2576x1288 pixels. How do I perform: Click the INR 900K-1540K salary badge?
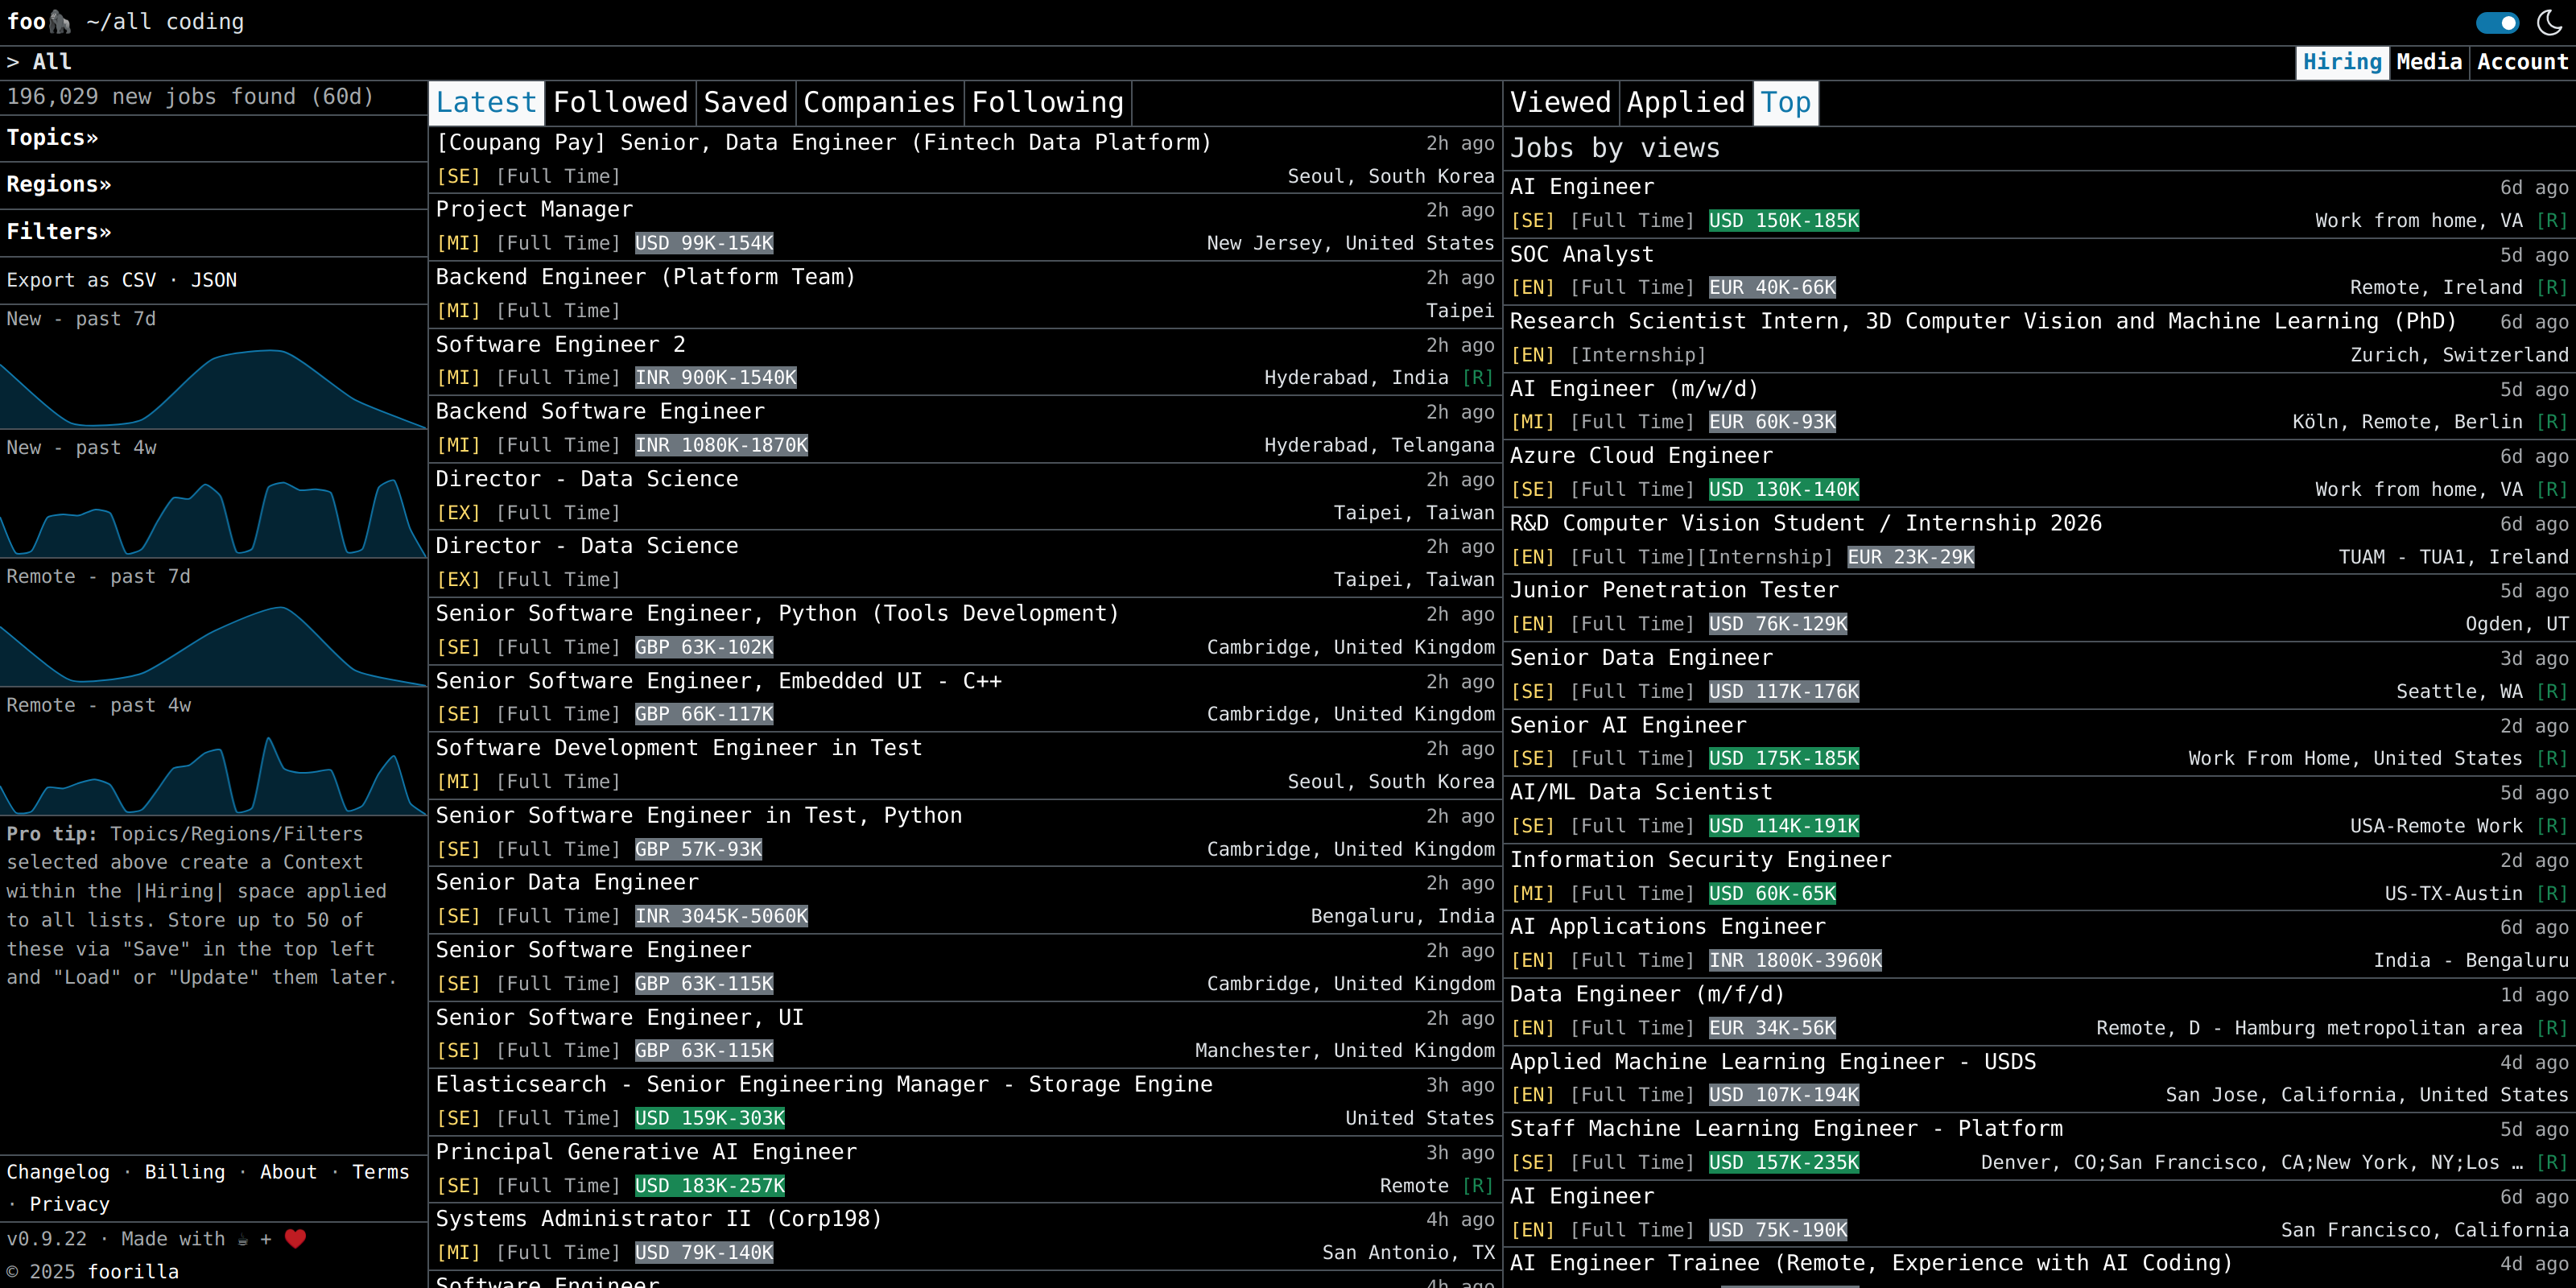716,378
